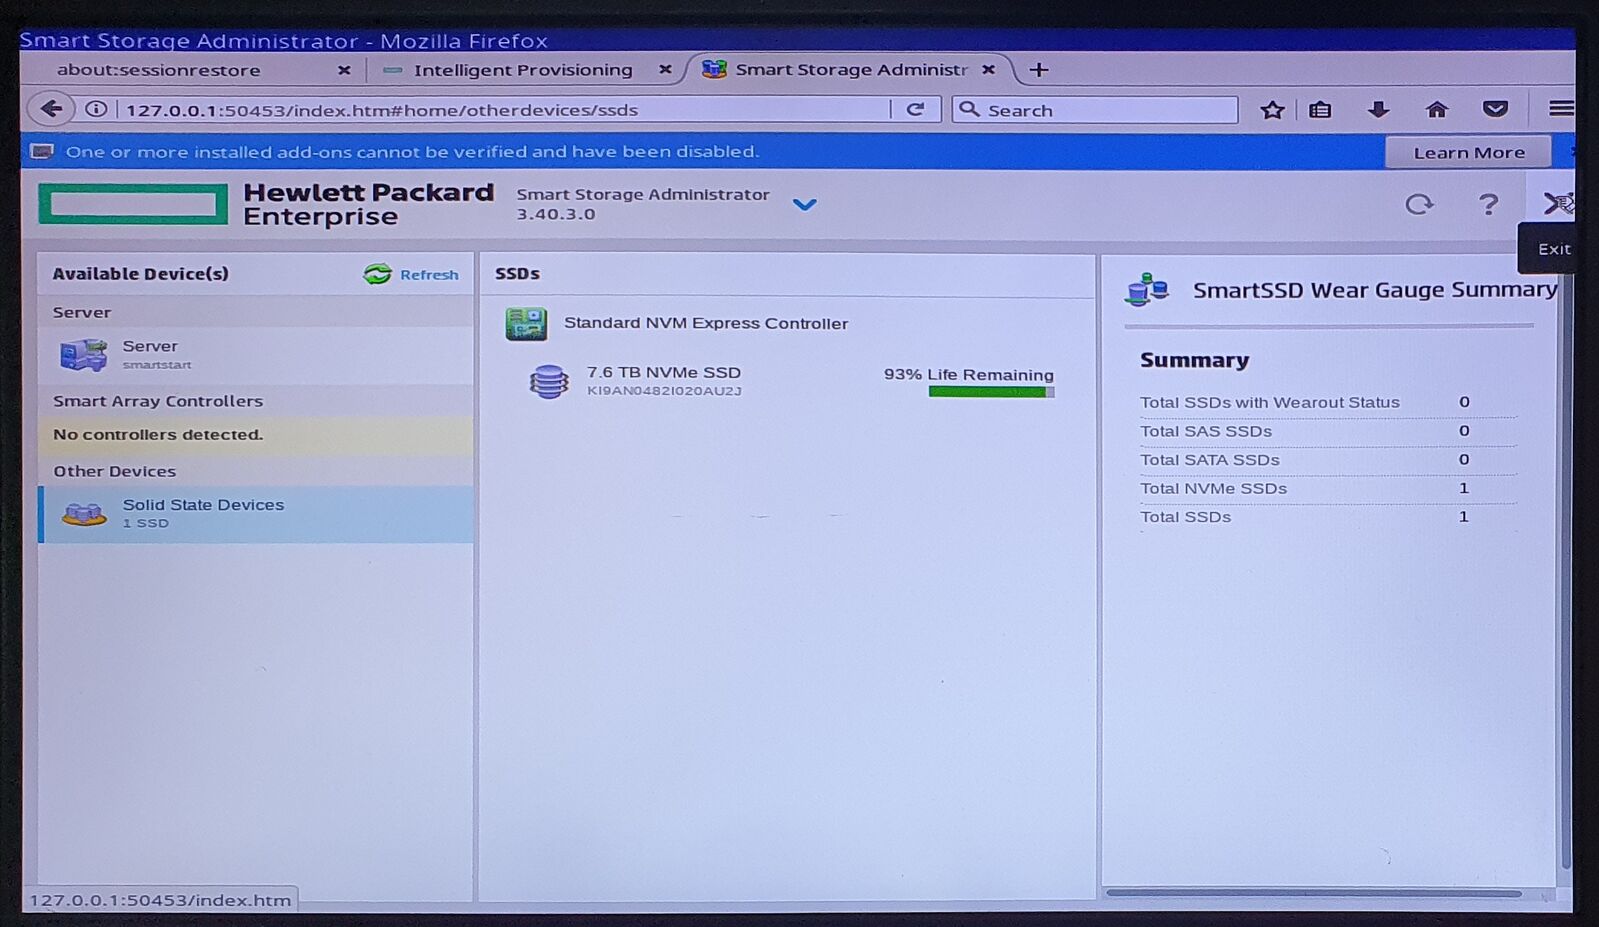Click the 93% Life Remaining progress bar
The image size is (1599, 927).
pos(990,392)
